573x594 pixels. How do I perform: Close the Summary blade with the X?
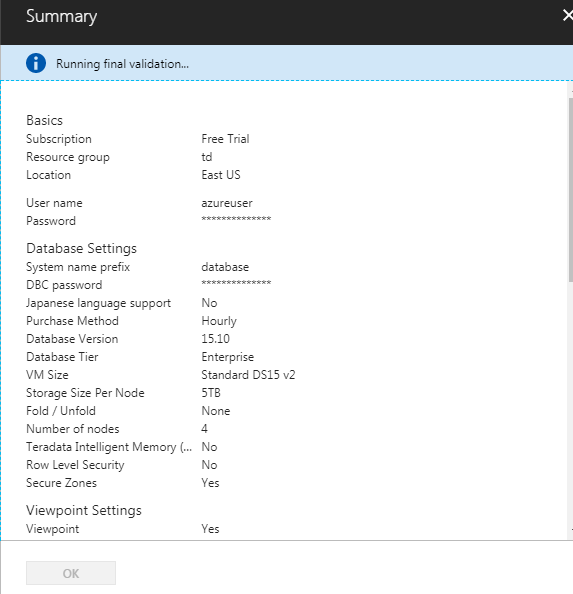click(x=567, y=16)
